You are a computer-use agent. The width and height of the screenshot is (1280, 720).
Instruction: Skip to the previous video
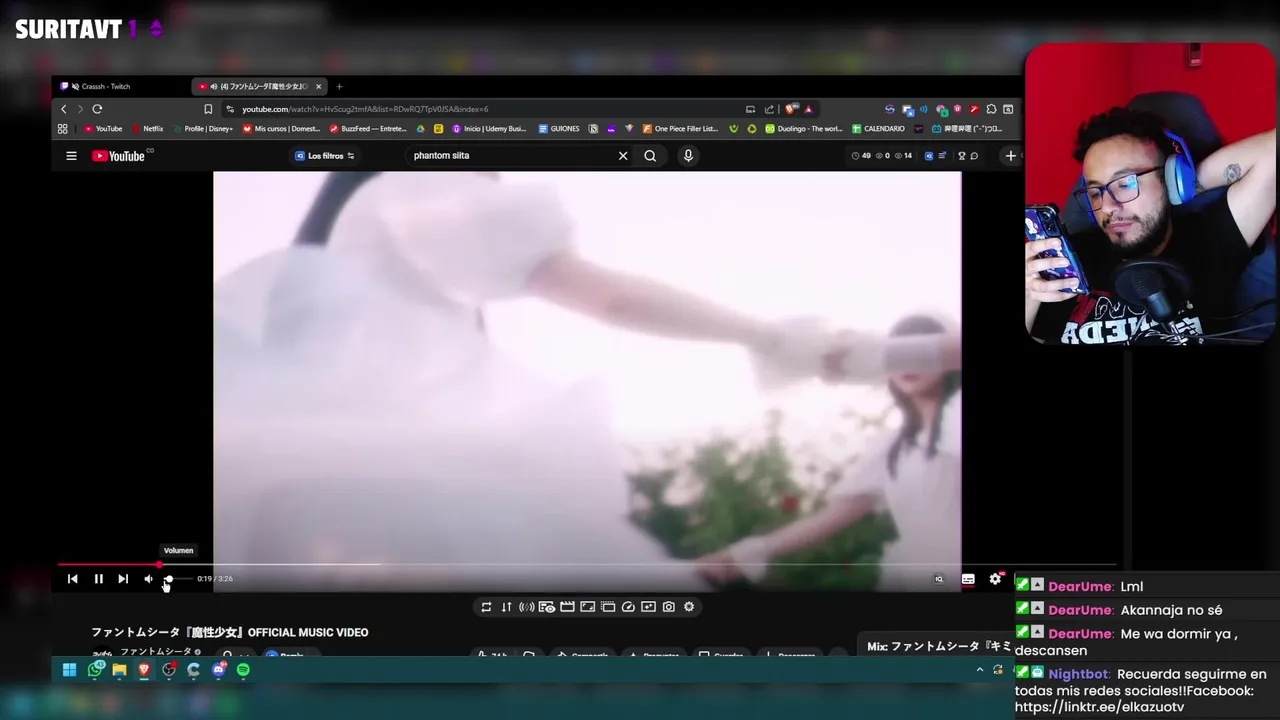(72, 579)
